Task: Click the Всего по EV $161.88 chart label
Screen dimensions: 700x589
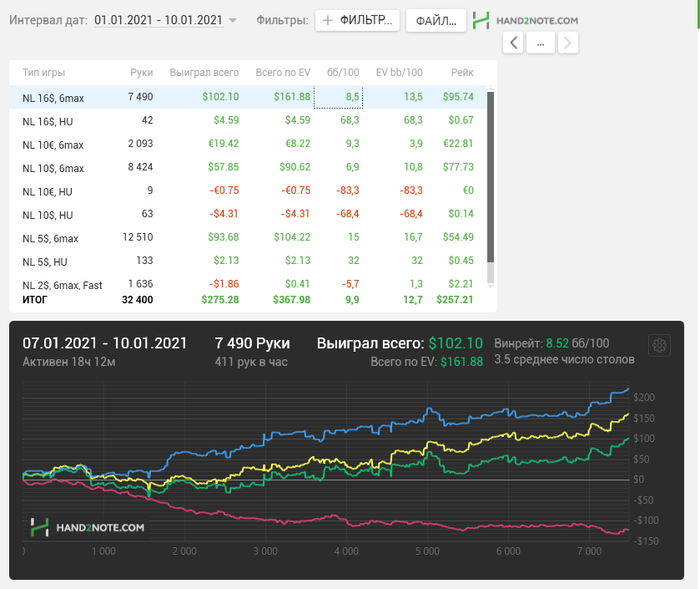Action: pos(427,362)
